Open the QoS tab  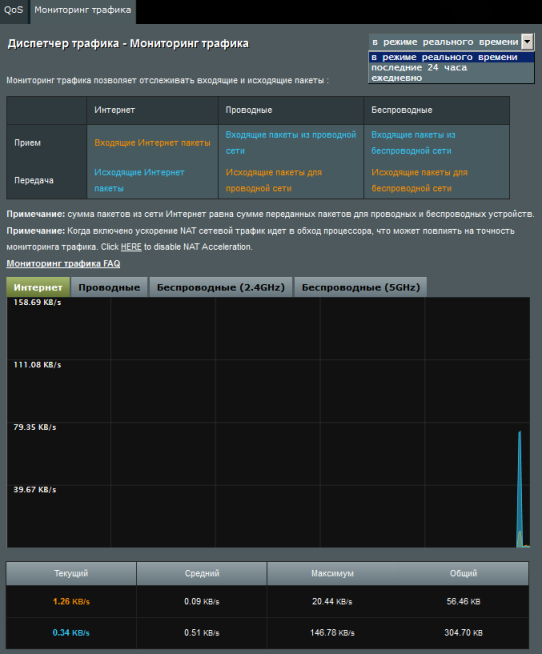click(14, 10)
